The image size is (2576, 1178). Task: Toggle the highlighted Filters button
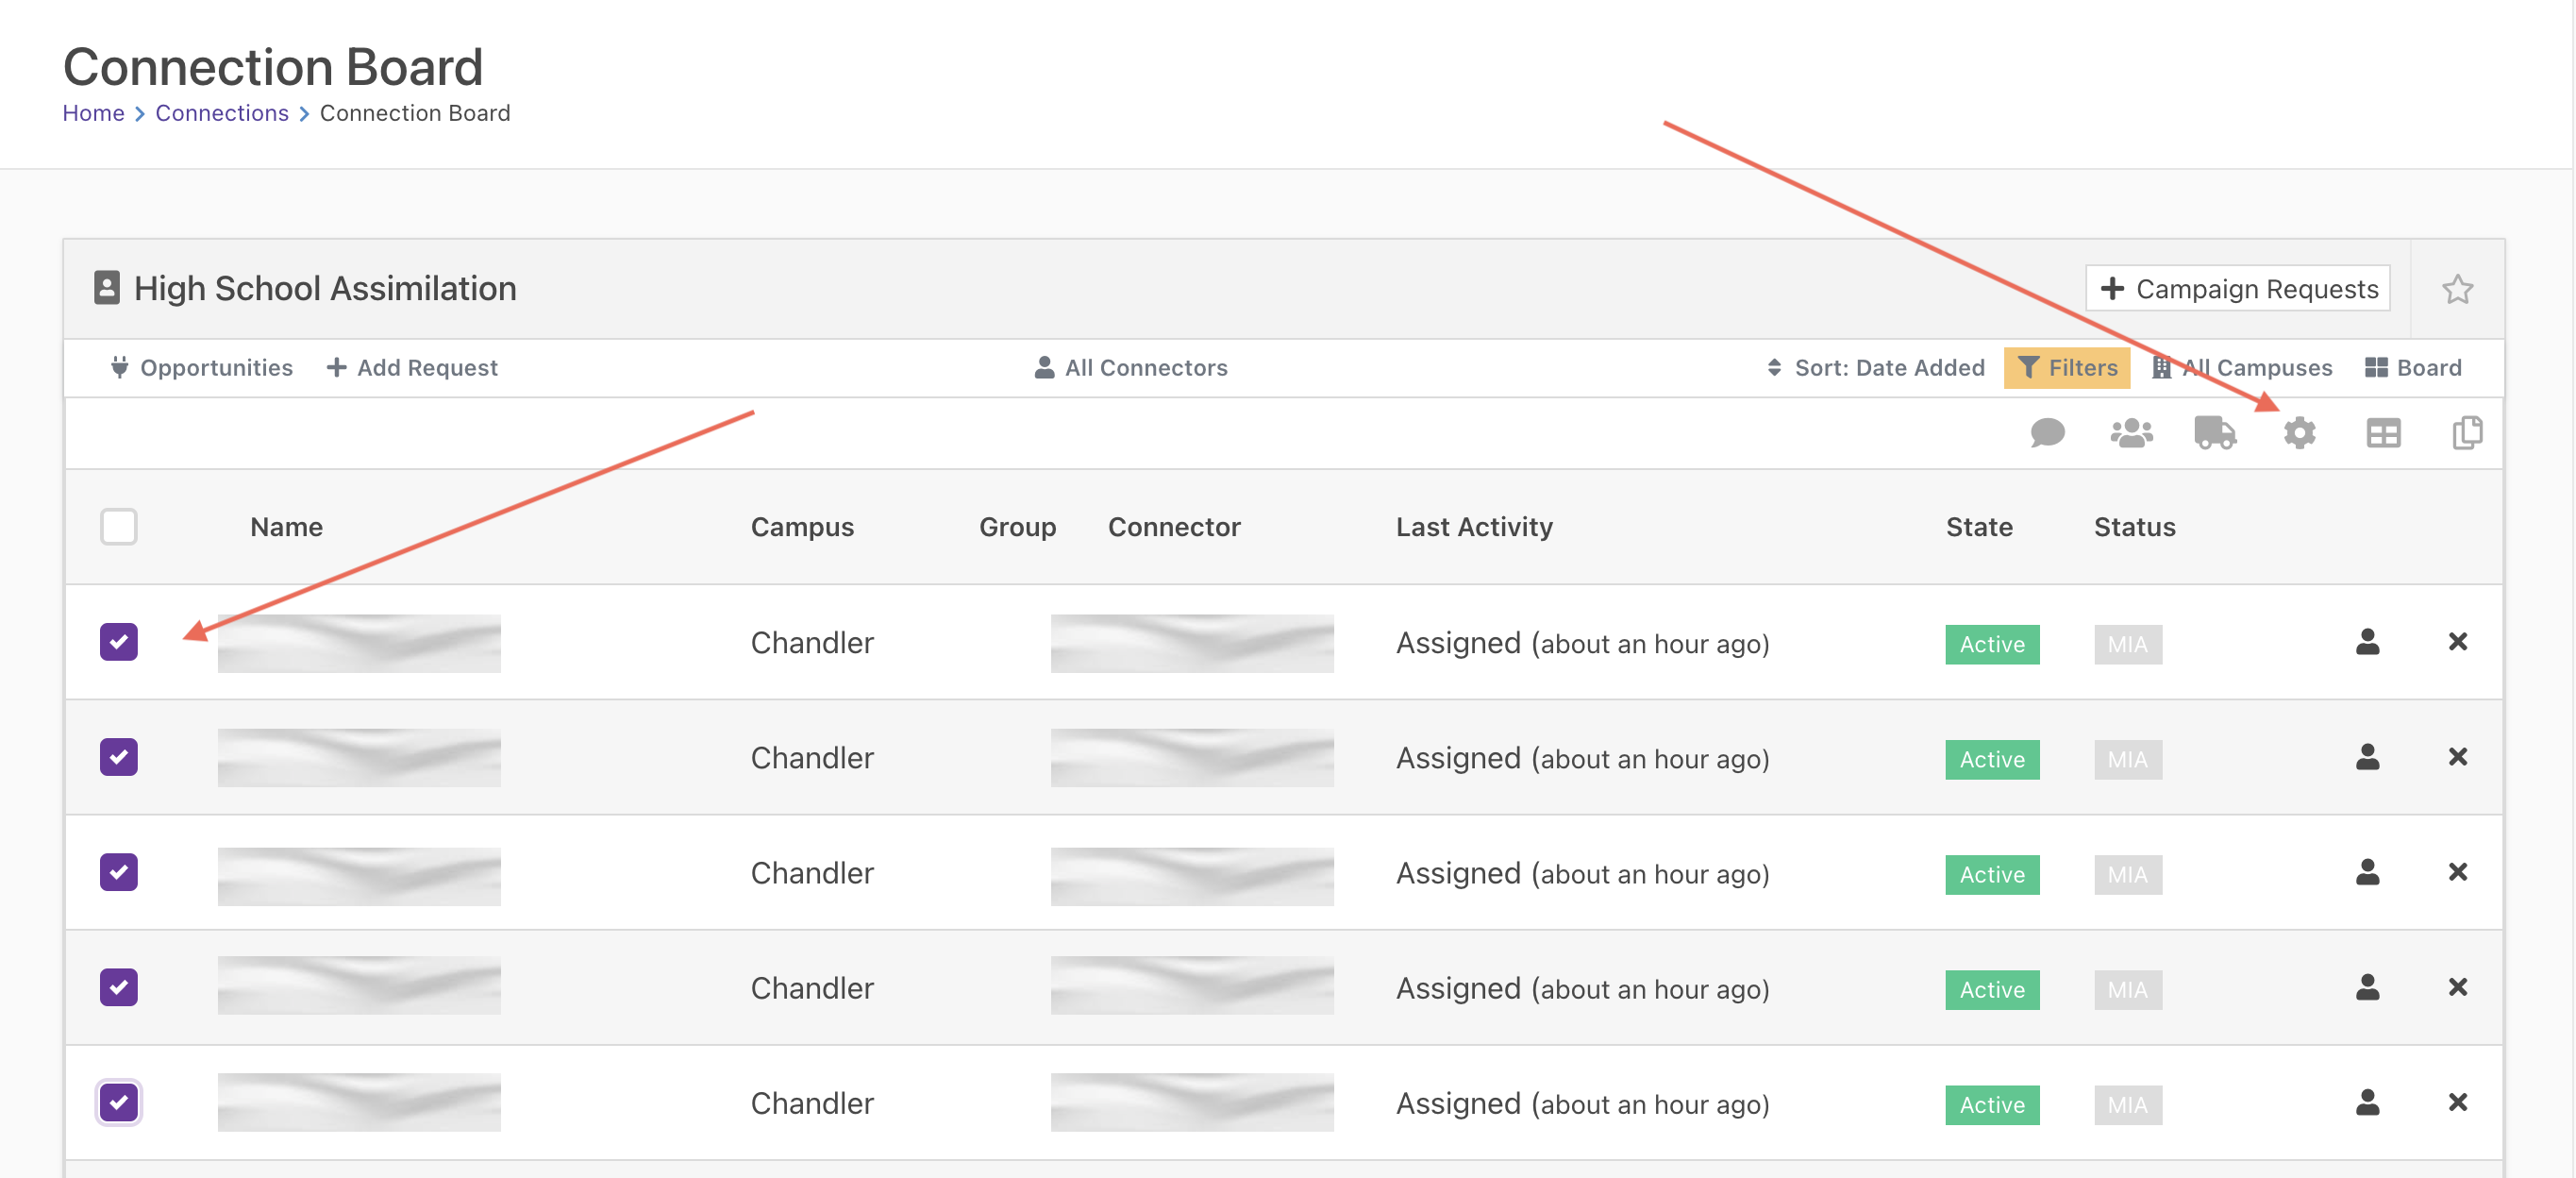click(2067, 368)
